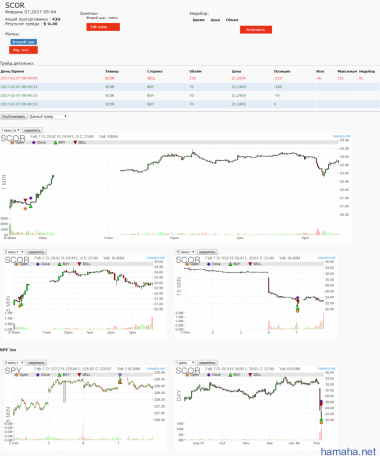Image resolution: width=380 pixels, height=456 pixels.
Task: Click the hamaha.net link in the 15 MIN chart
Action: (326, 258)
